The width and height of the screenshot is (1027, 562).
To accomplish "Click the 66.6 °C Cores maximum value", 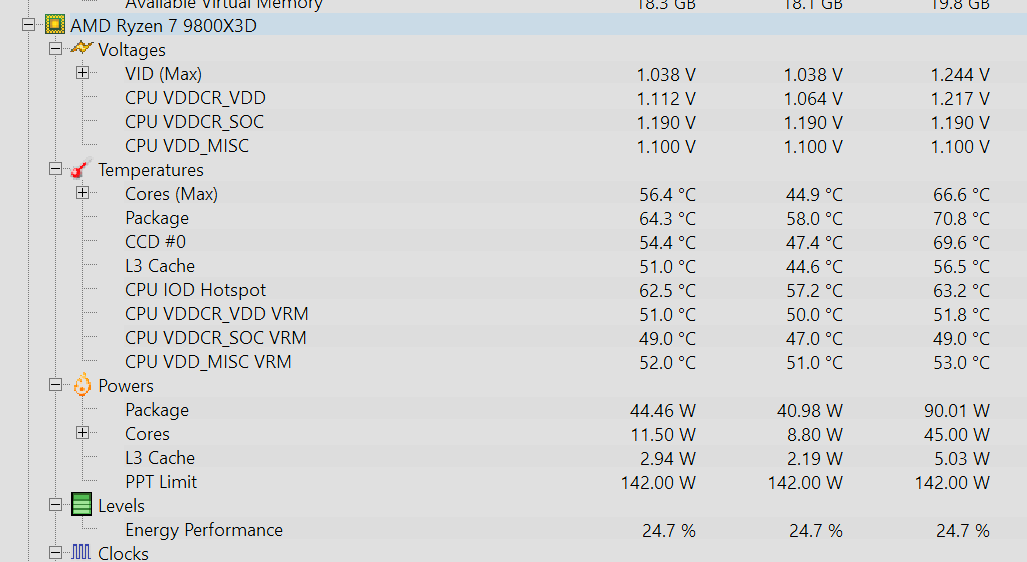I will coord(962,195).
